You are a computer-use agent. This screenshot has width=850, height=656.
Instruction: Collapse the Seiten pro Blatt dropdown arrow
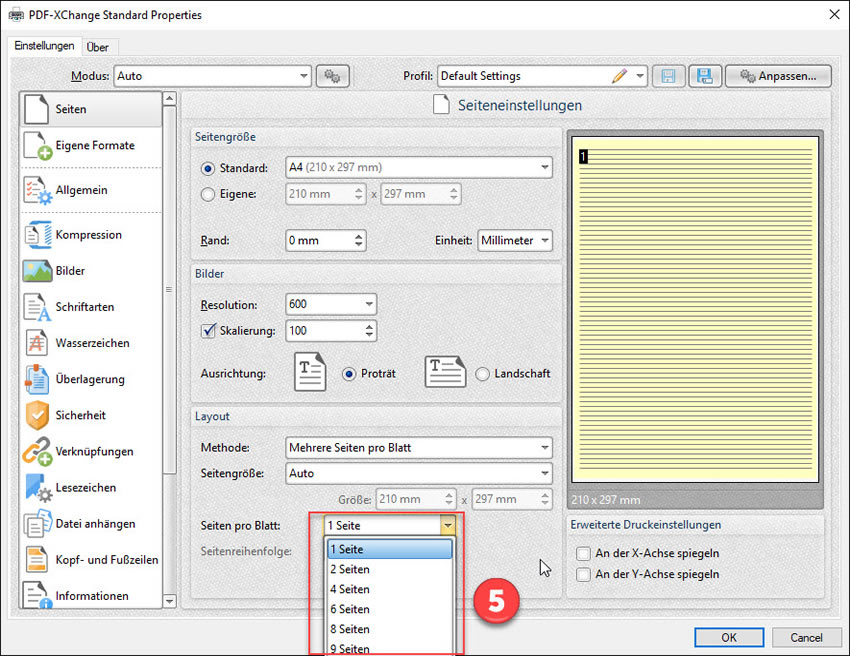click(448, 525)
